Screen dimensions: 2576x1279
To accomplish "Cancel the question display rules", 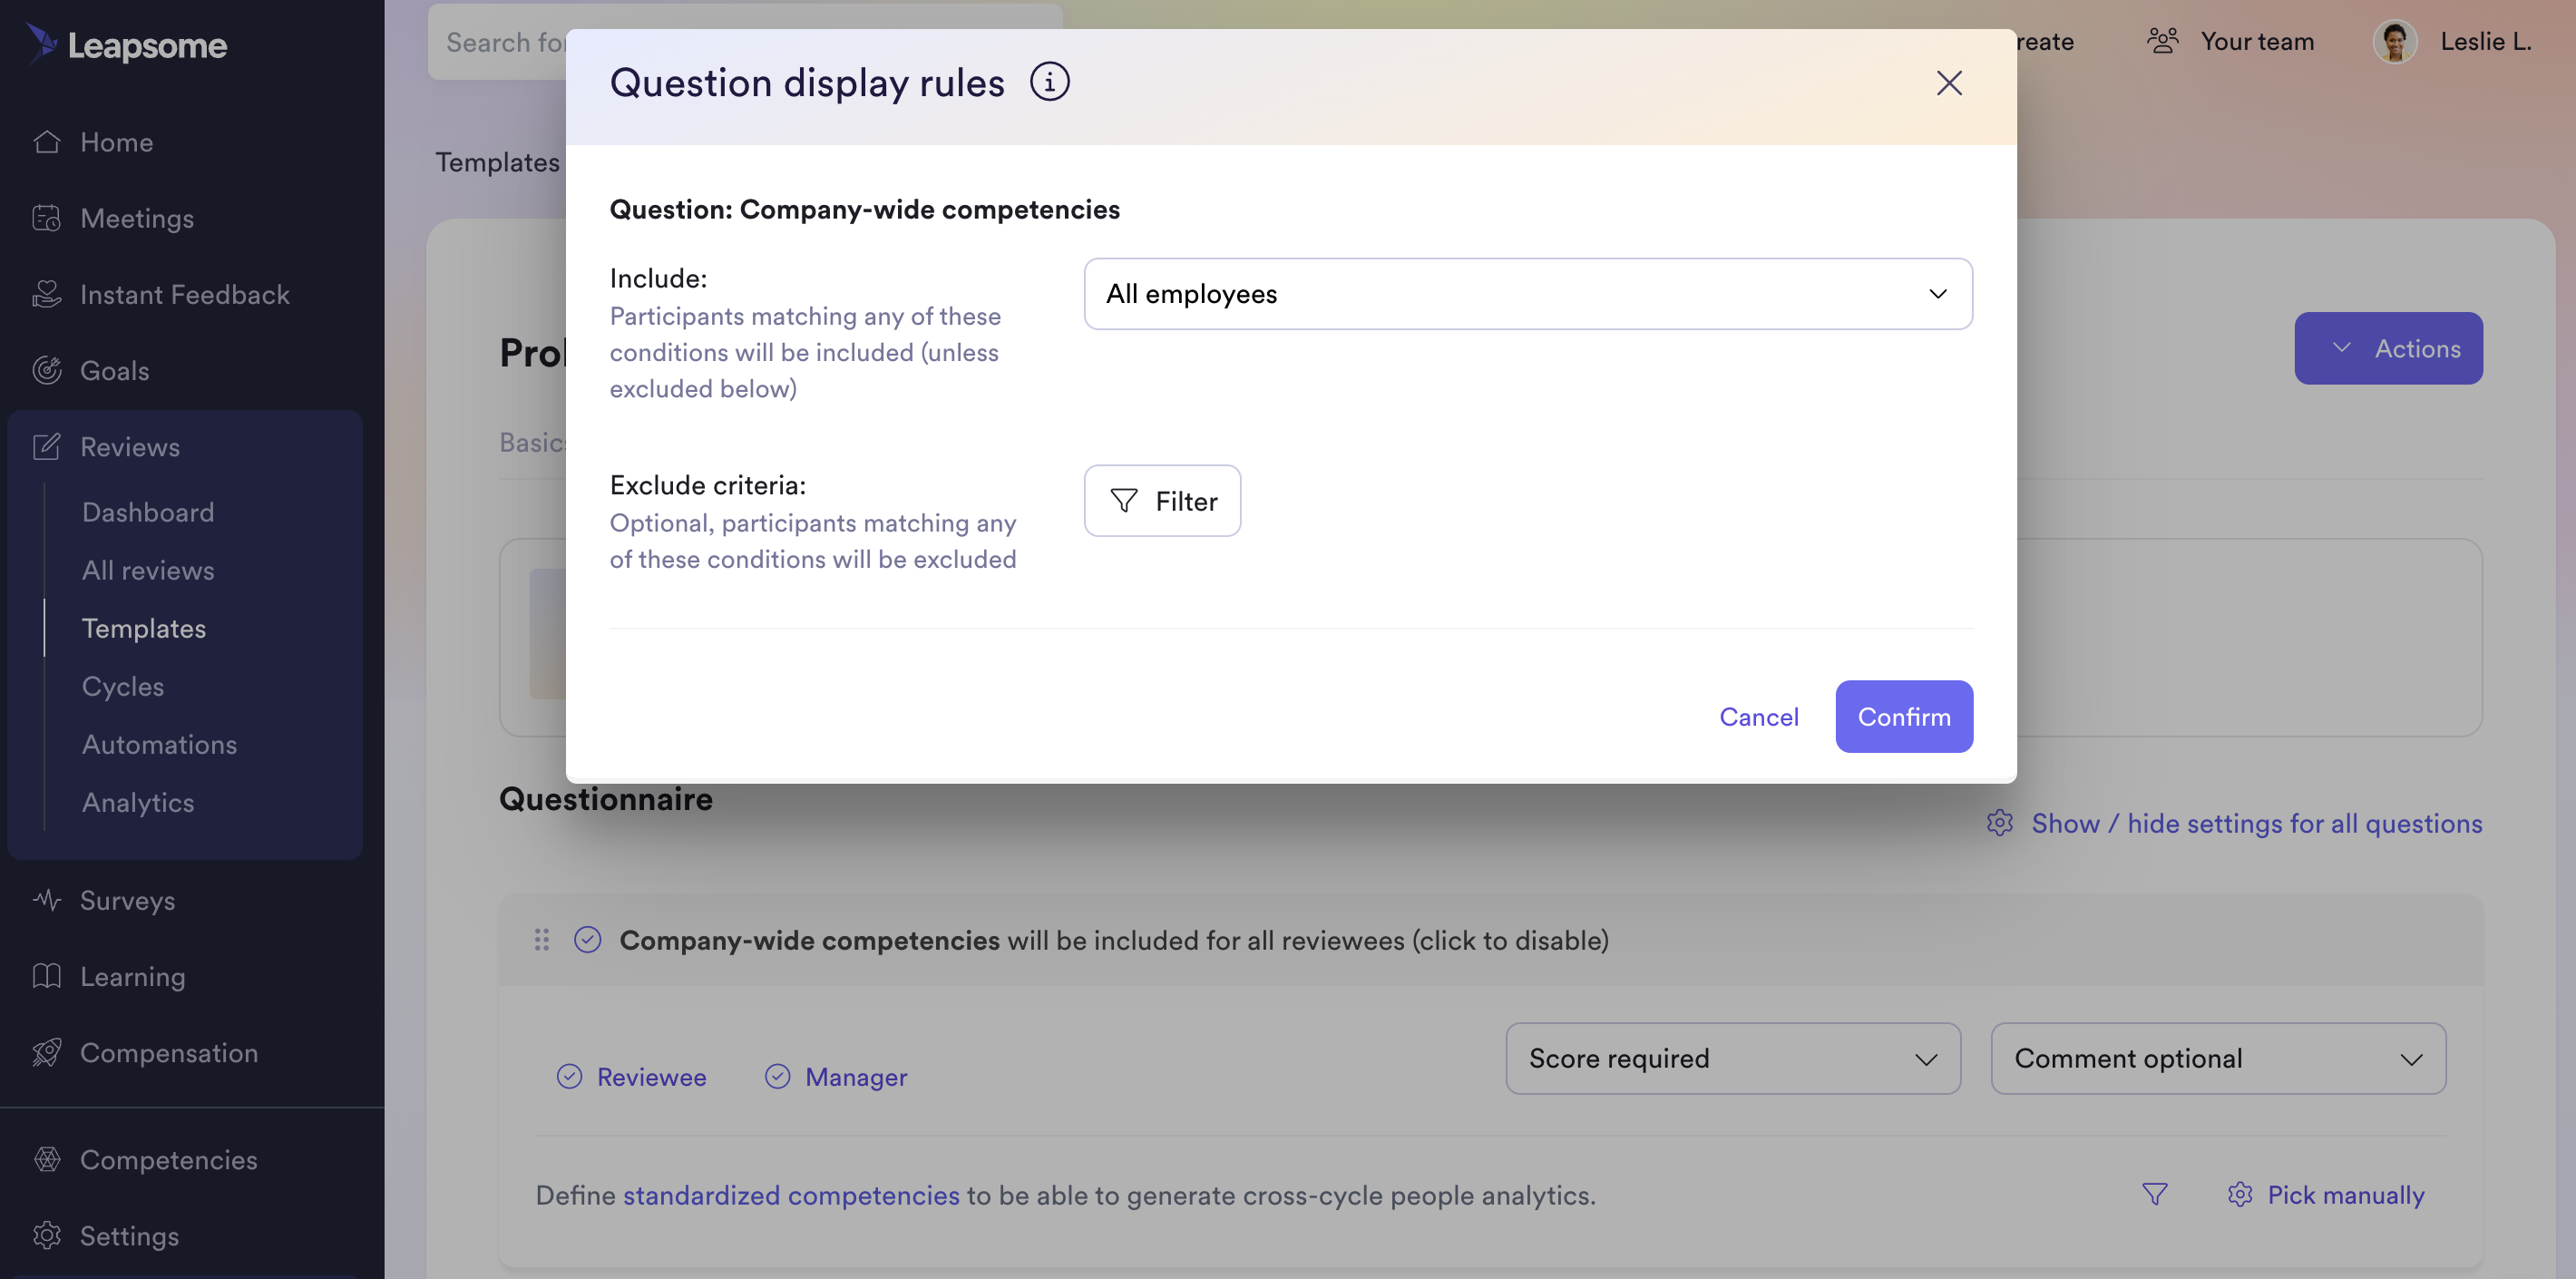I will tap(1758, 716).
